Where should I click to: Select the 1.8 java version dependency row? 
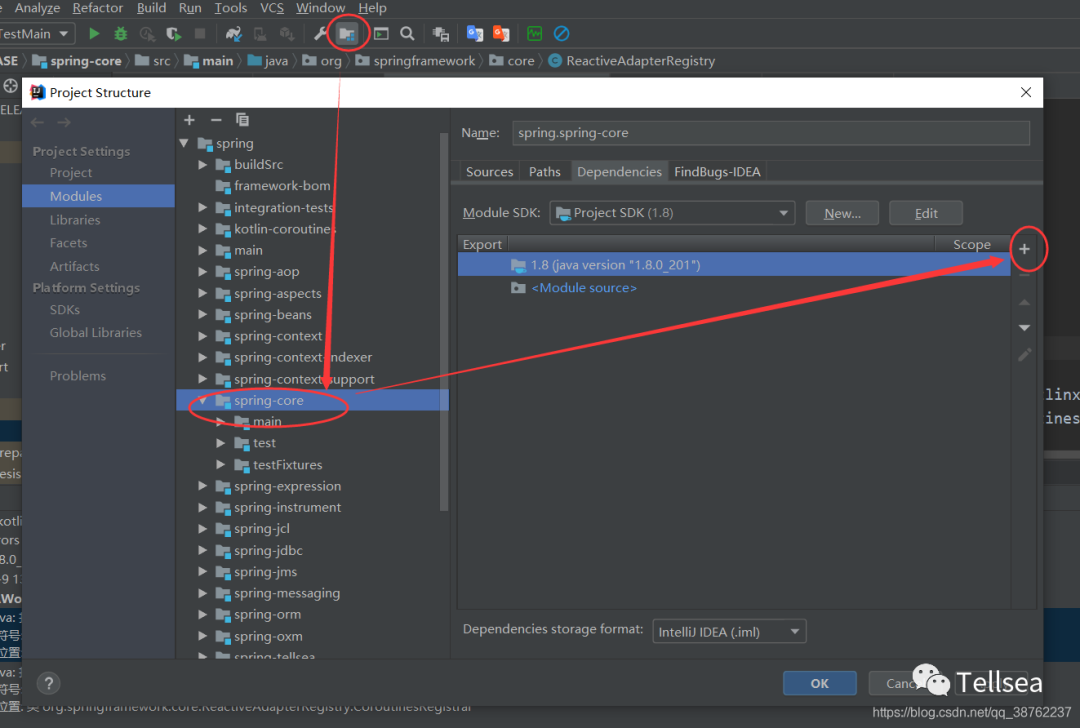734,264
